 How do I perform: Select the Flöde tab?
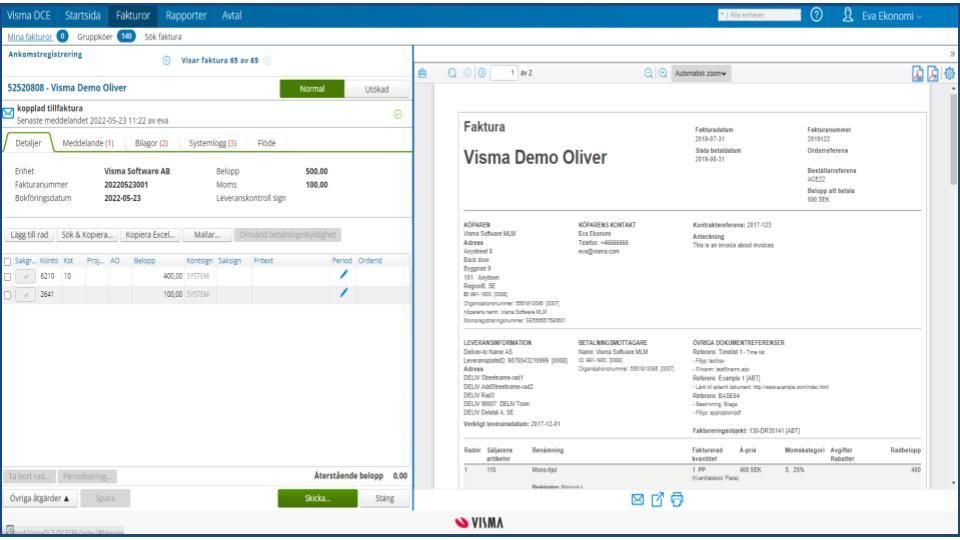click(x=266, y=143)
